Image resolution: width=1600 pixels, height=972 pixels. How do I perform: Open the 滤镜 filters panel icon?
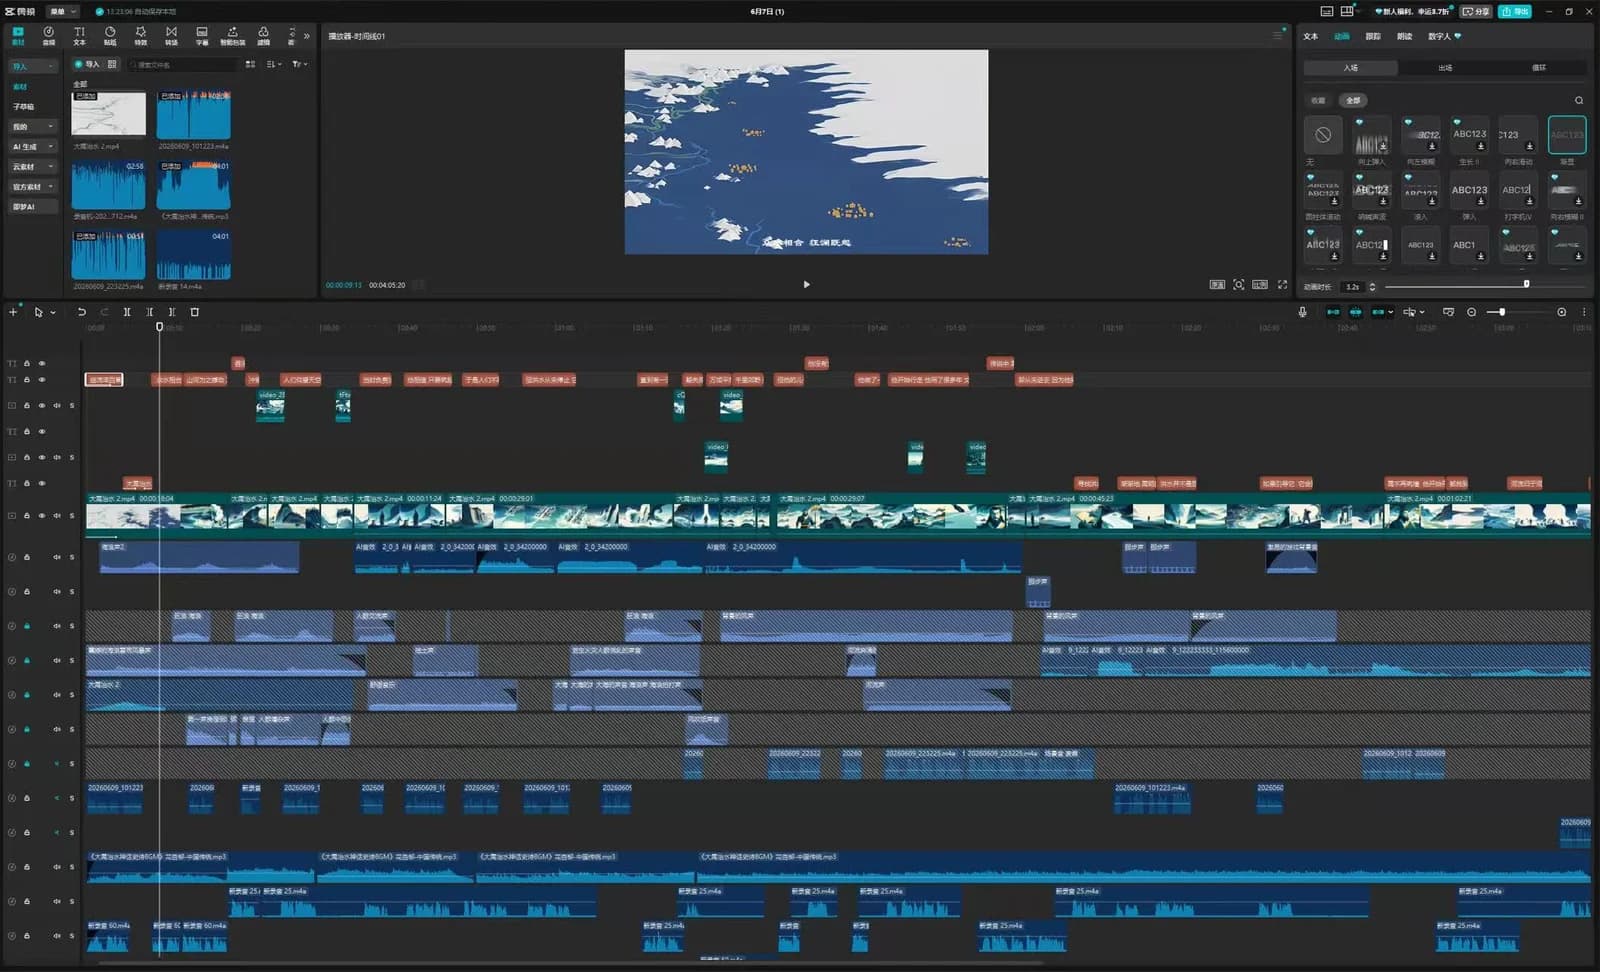(x=263, y=36)
